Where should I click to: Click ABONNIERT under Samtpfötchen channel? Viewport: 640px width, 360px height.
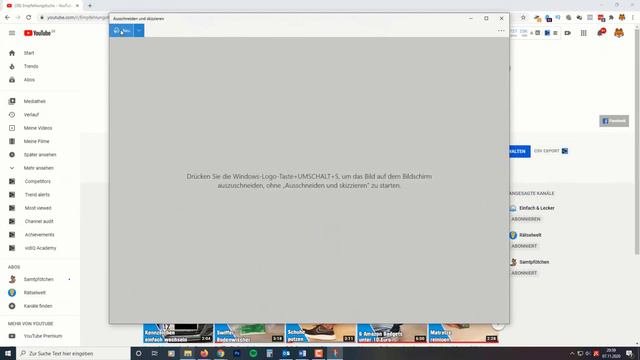(524, 273)
